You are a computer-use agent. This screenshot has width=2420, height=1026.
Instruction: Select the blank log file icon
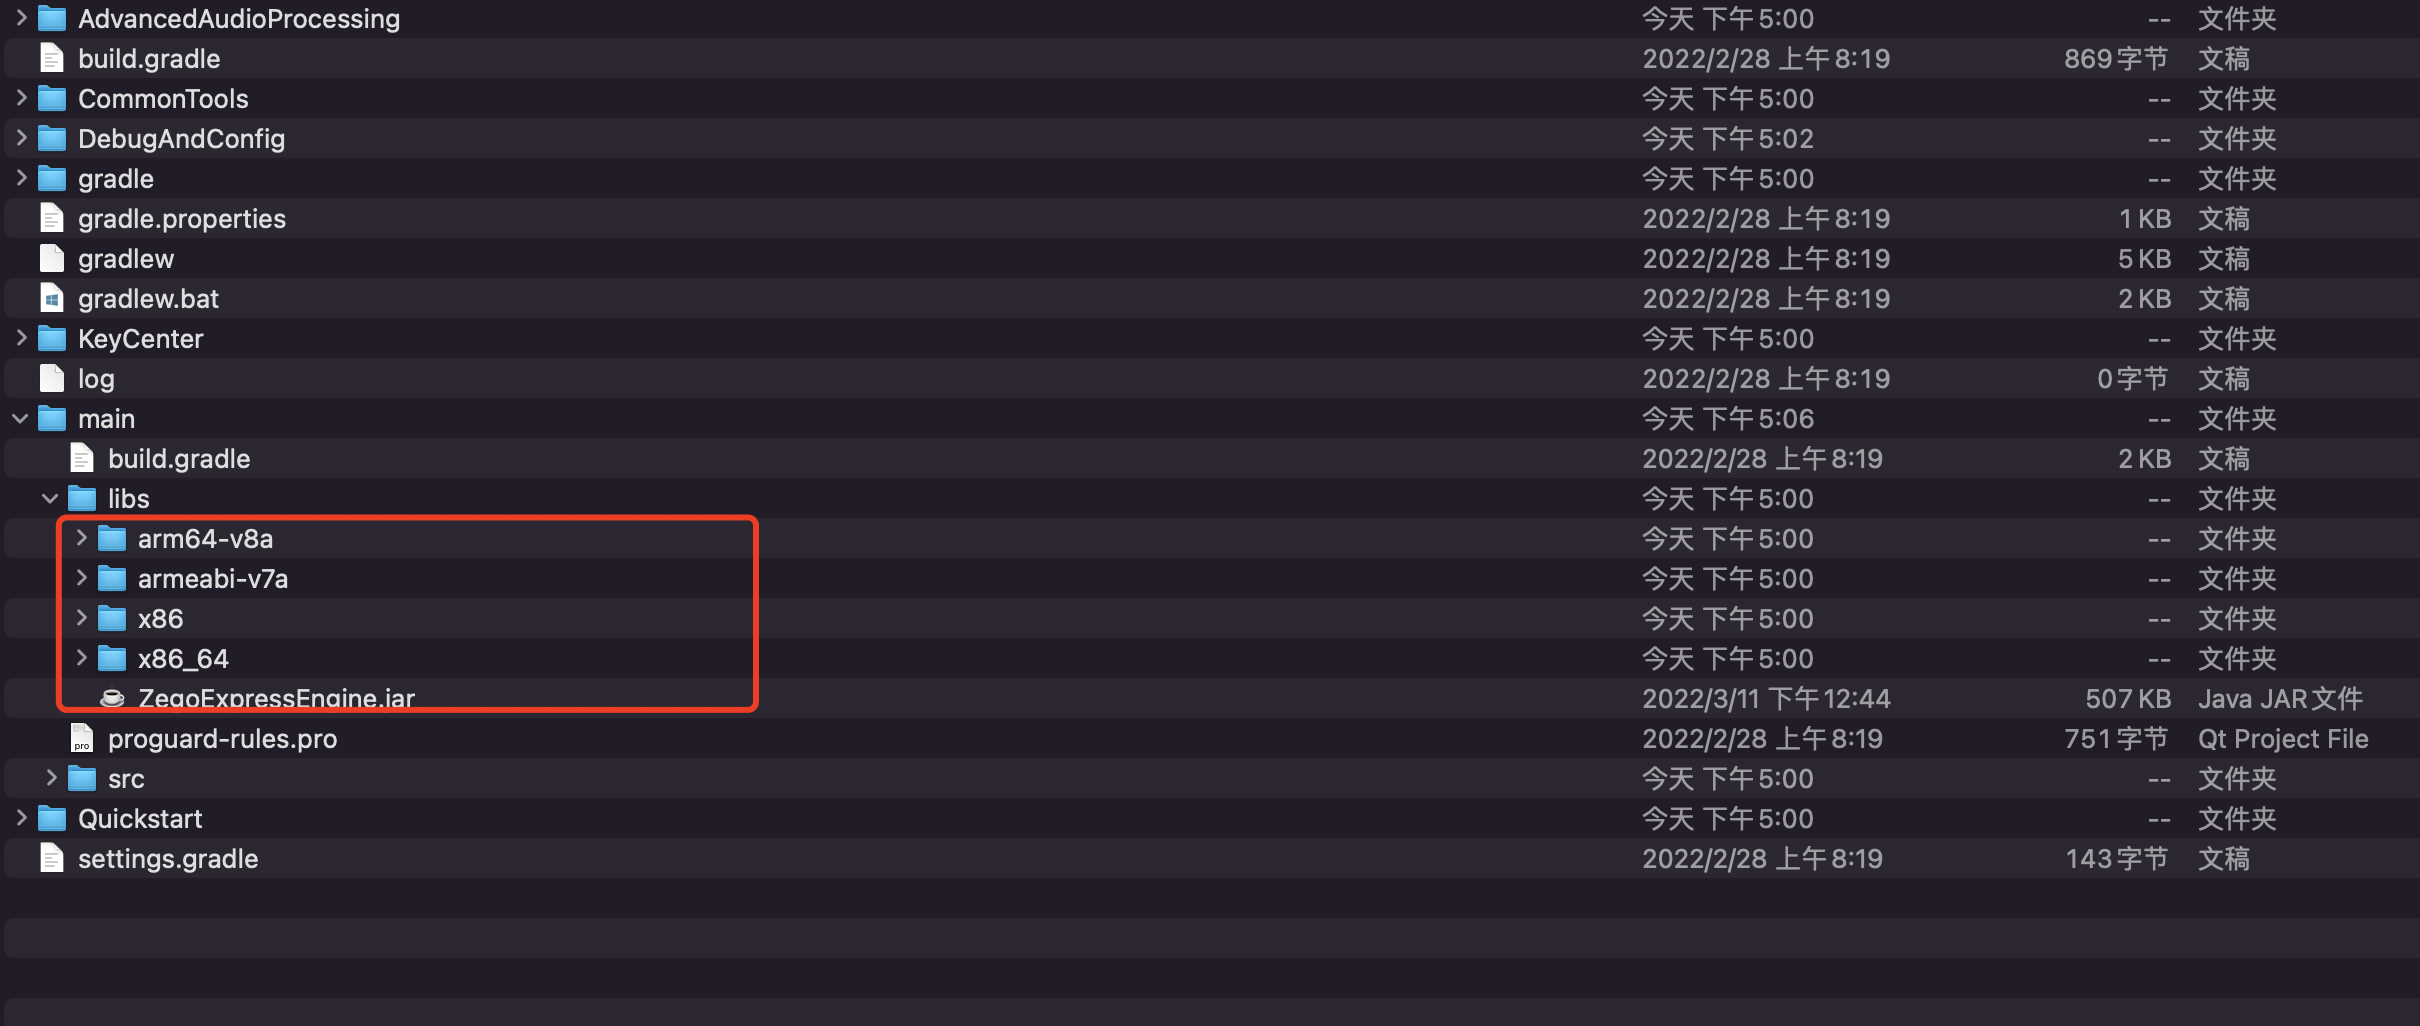52,378
